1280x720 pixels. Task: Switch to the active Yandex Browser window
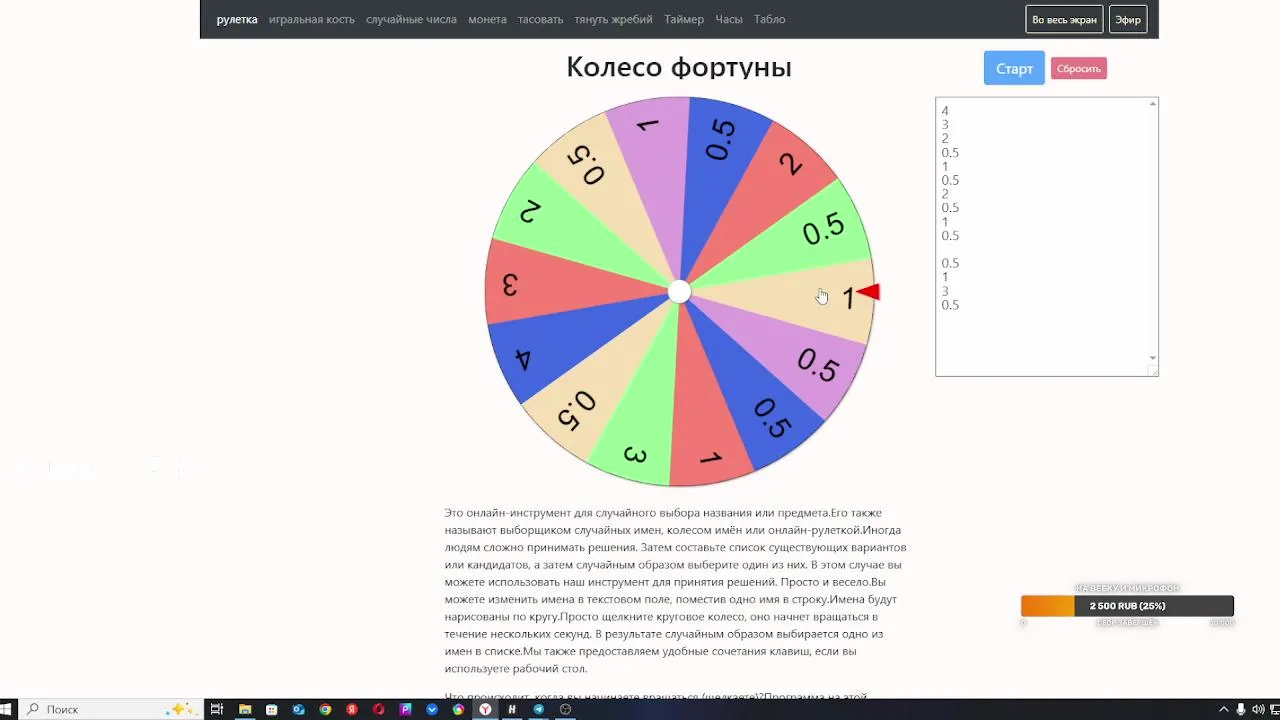pyautogui.click(x=485, y=709)
